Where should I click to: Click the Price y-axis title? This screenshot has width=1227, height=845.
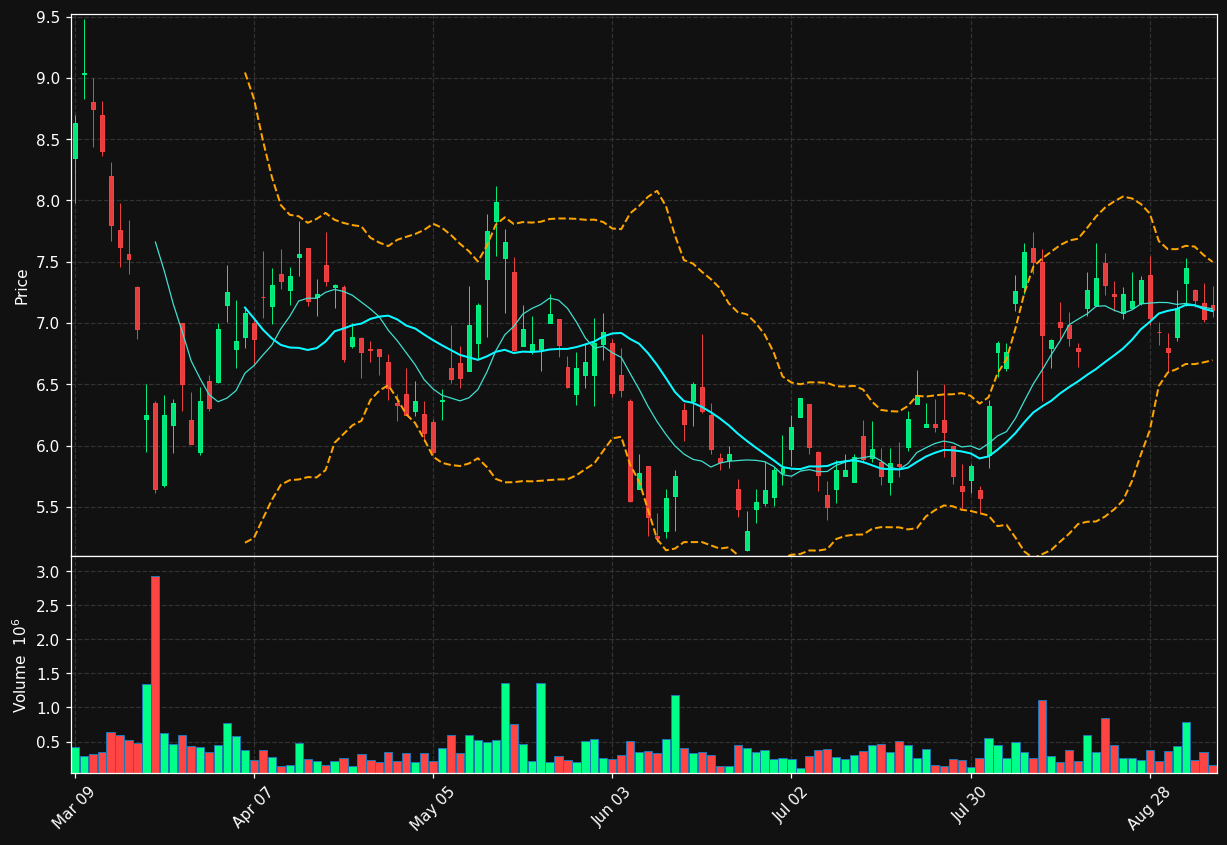click(21, 286)
